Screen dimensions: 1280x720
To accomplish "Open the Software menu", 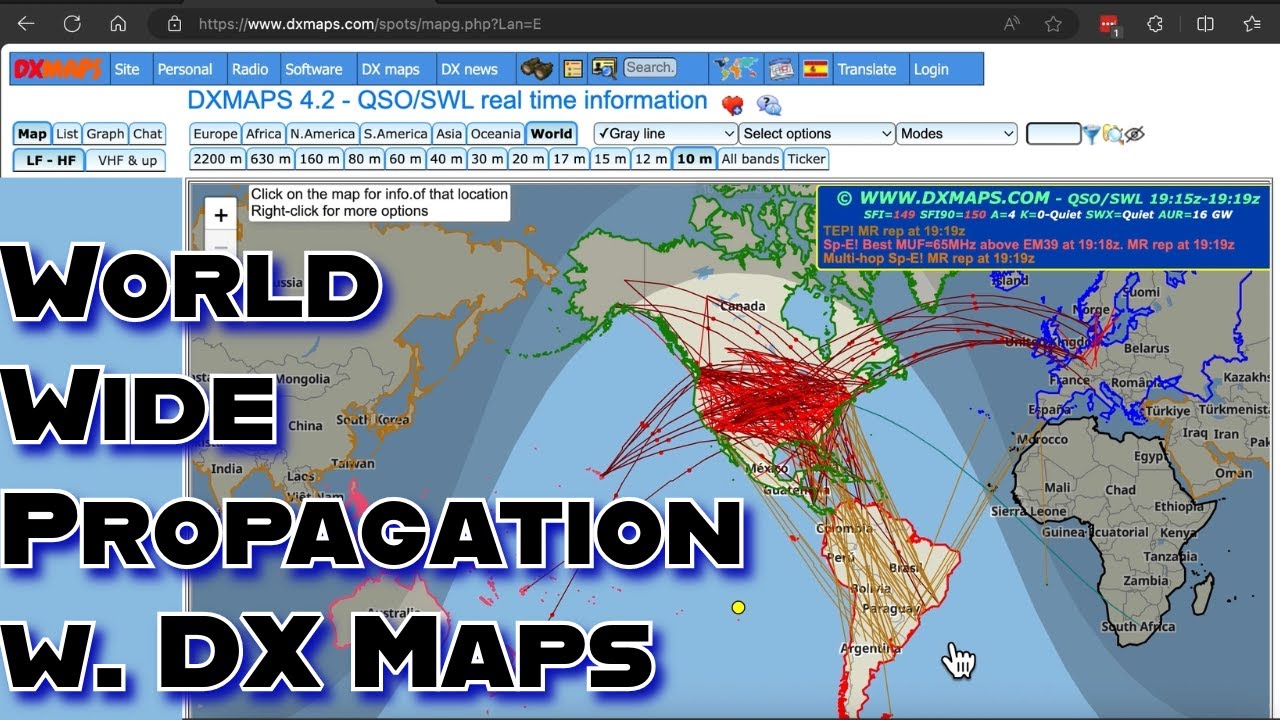I will [x=314, y=69].
